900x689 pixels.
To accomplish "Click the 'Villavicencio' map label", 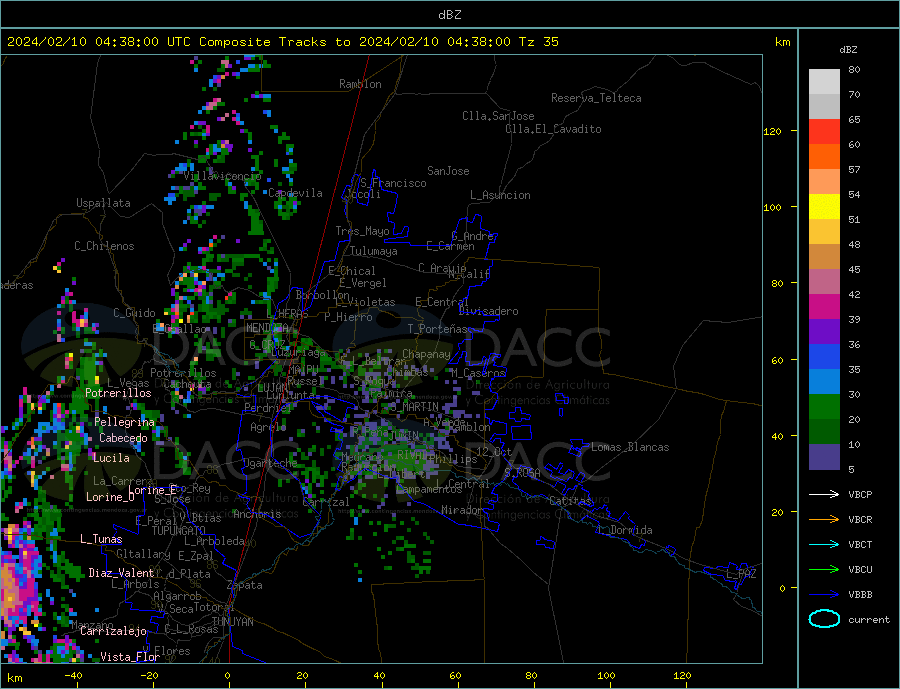I will click(x=222, y=176).
